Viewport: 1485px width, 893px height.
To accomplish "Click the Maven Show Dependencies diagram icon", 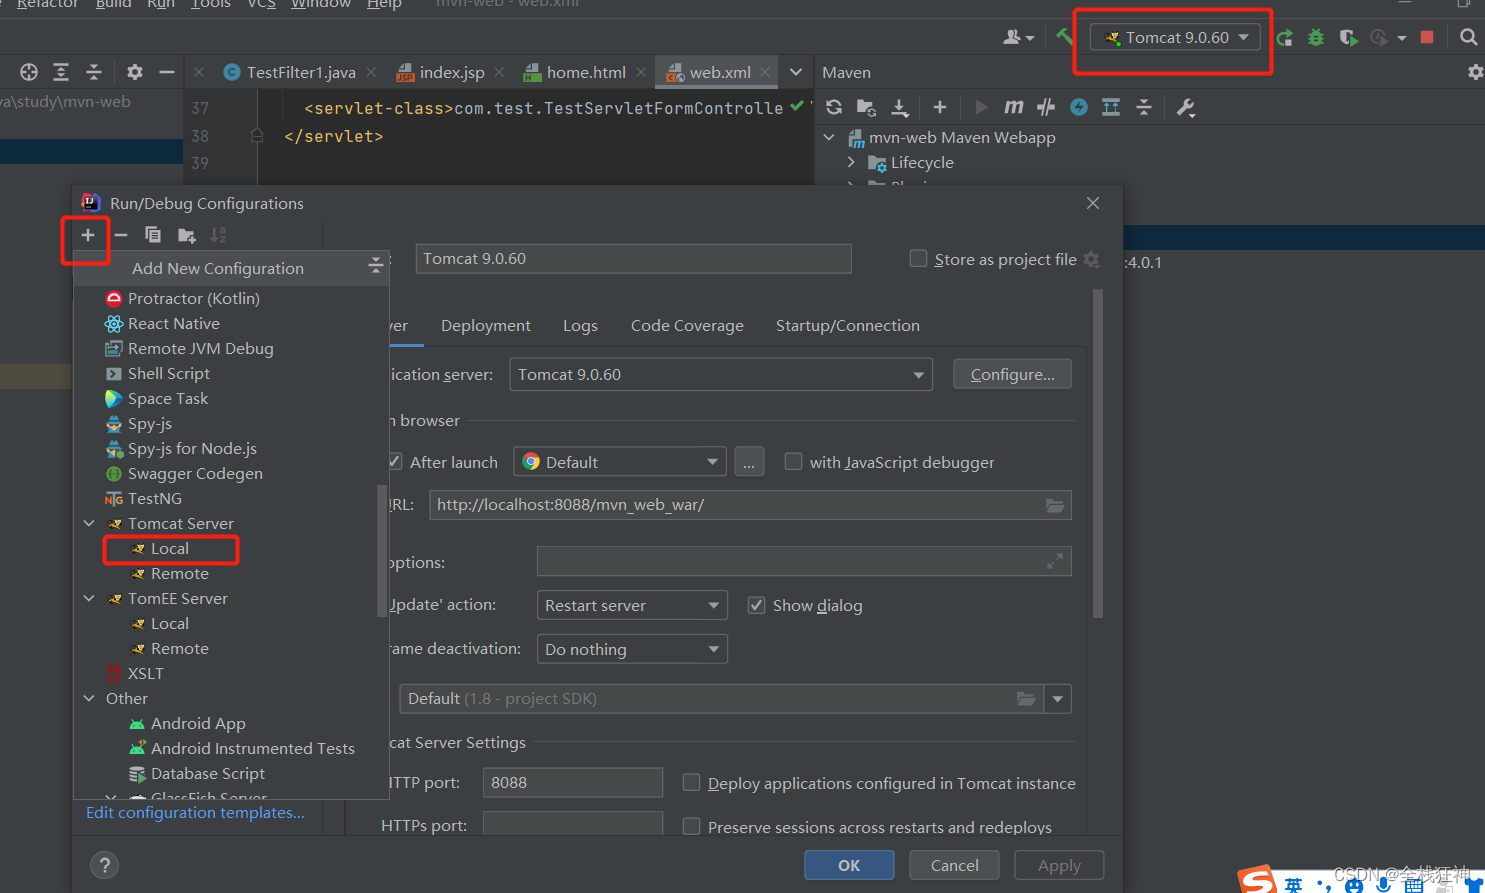I will point(1111,107).
